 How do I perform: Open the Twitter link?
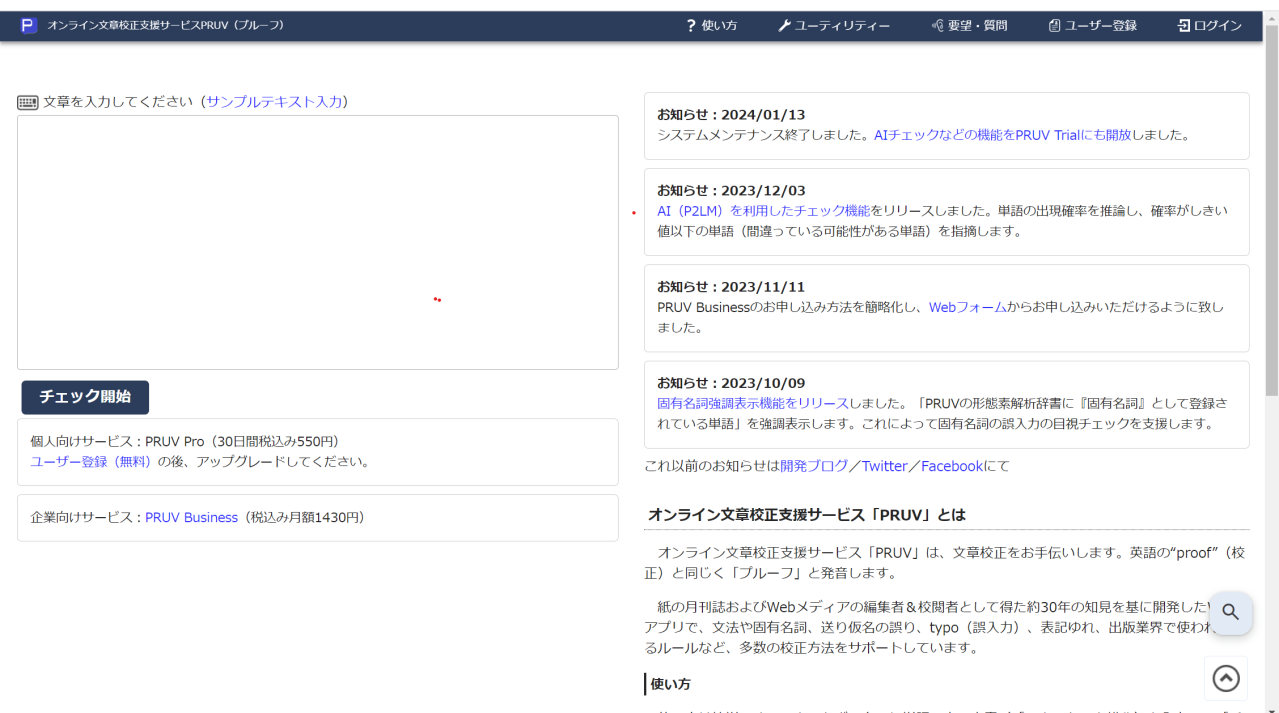click(x=885, y=466)
